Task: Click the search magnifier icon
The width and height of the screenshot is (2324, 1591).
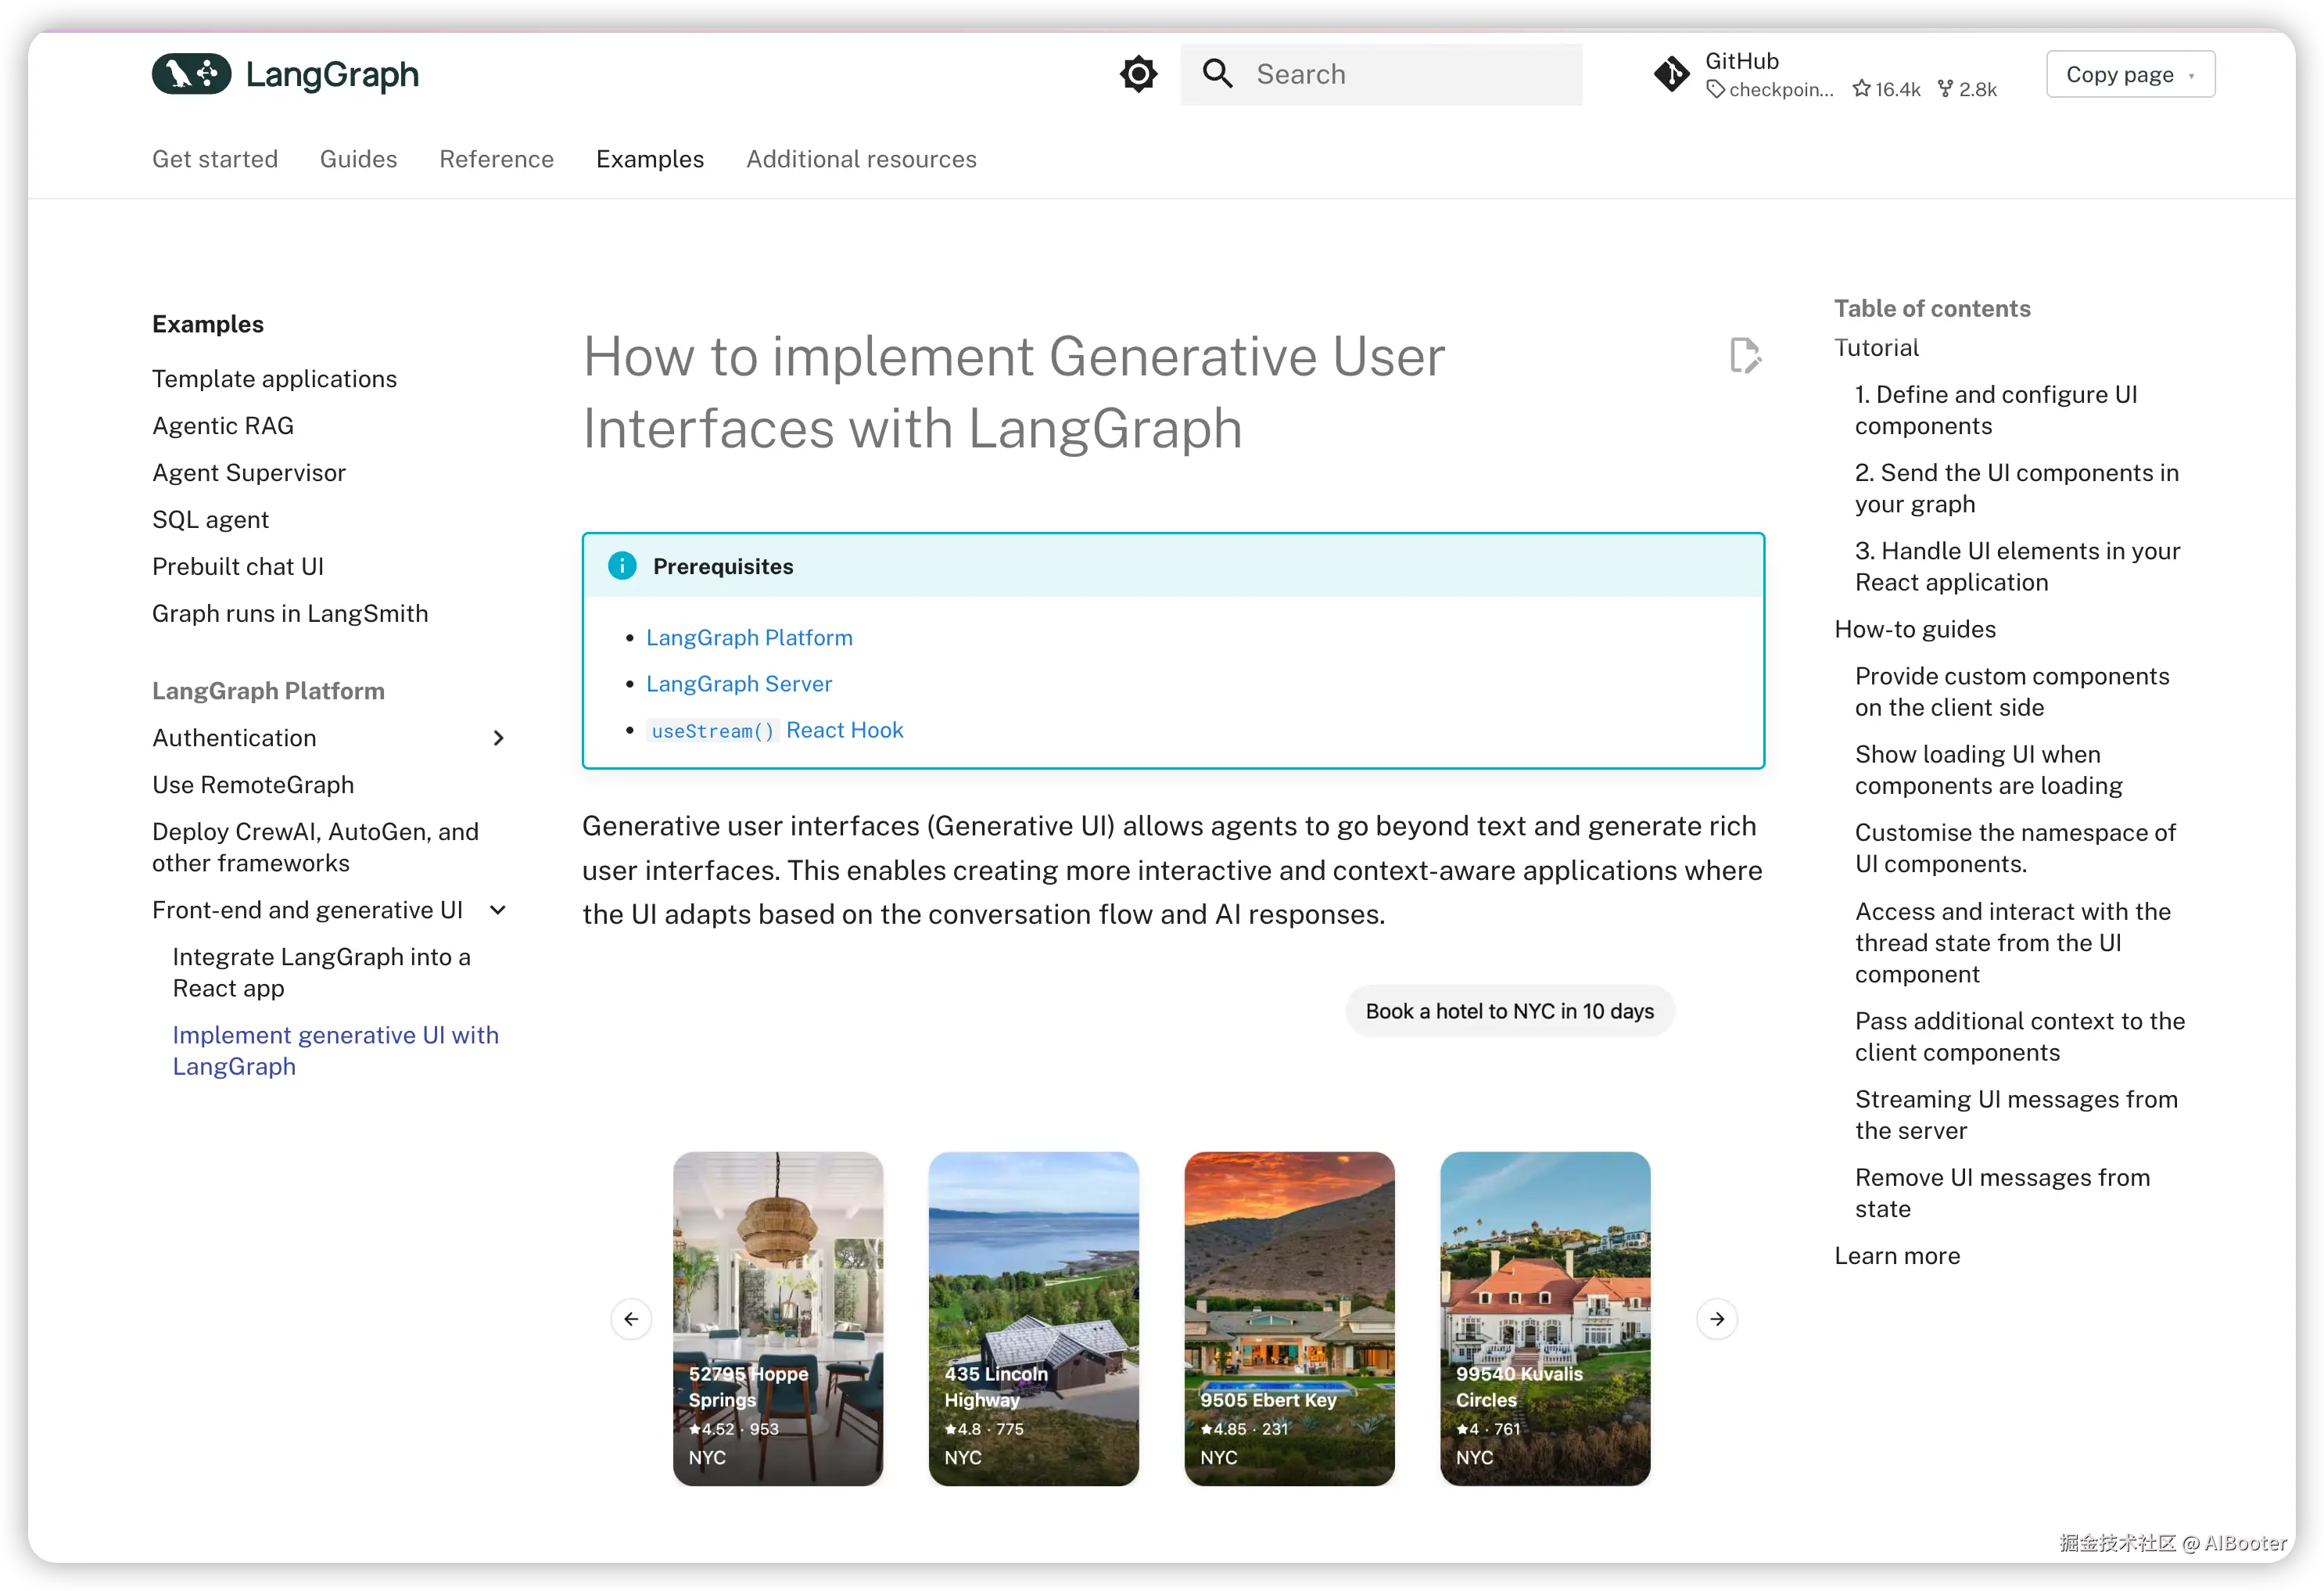Action: 1217,74
